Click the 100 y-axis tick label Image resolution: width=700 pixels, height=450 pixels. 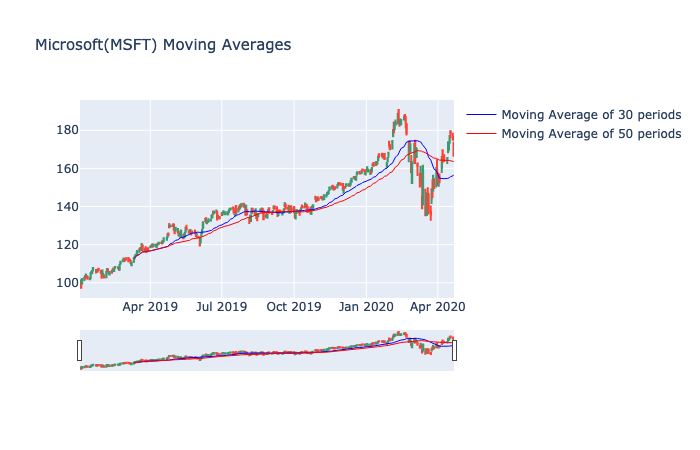click(67, 283)
